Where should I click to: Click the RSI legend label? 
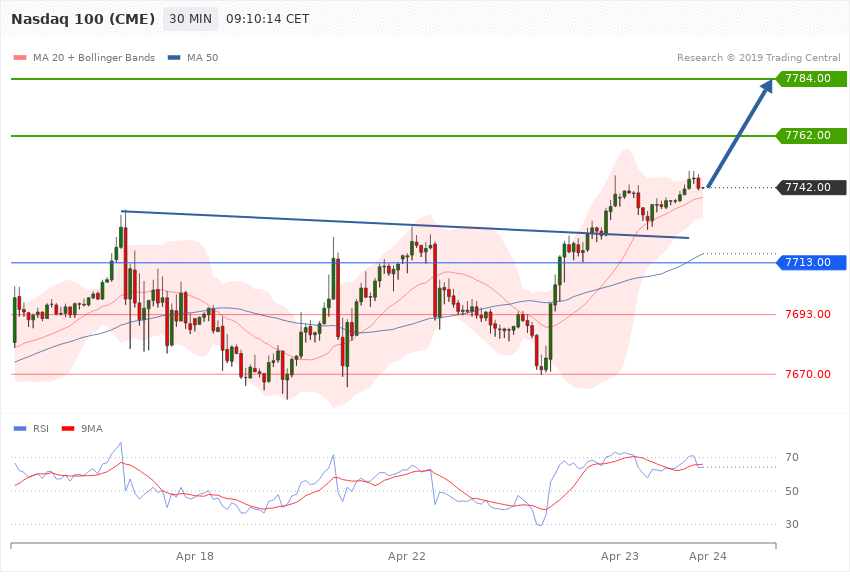[x=41, y=429]
